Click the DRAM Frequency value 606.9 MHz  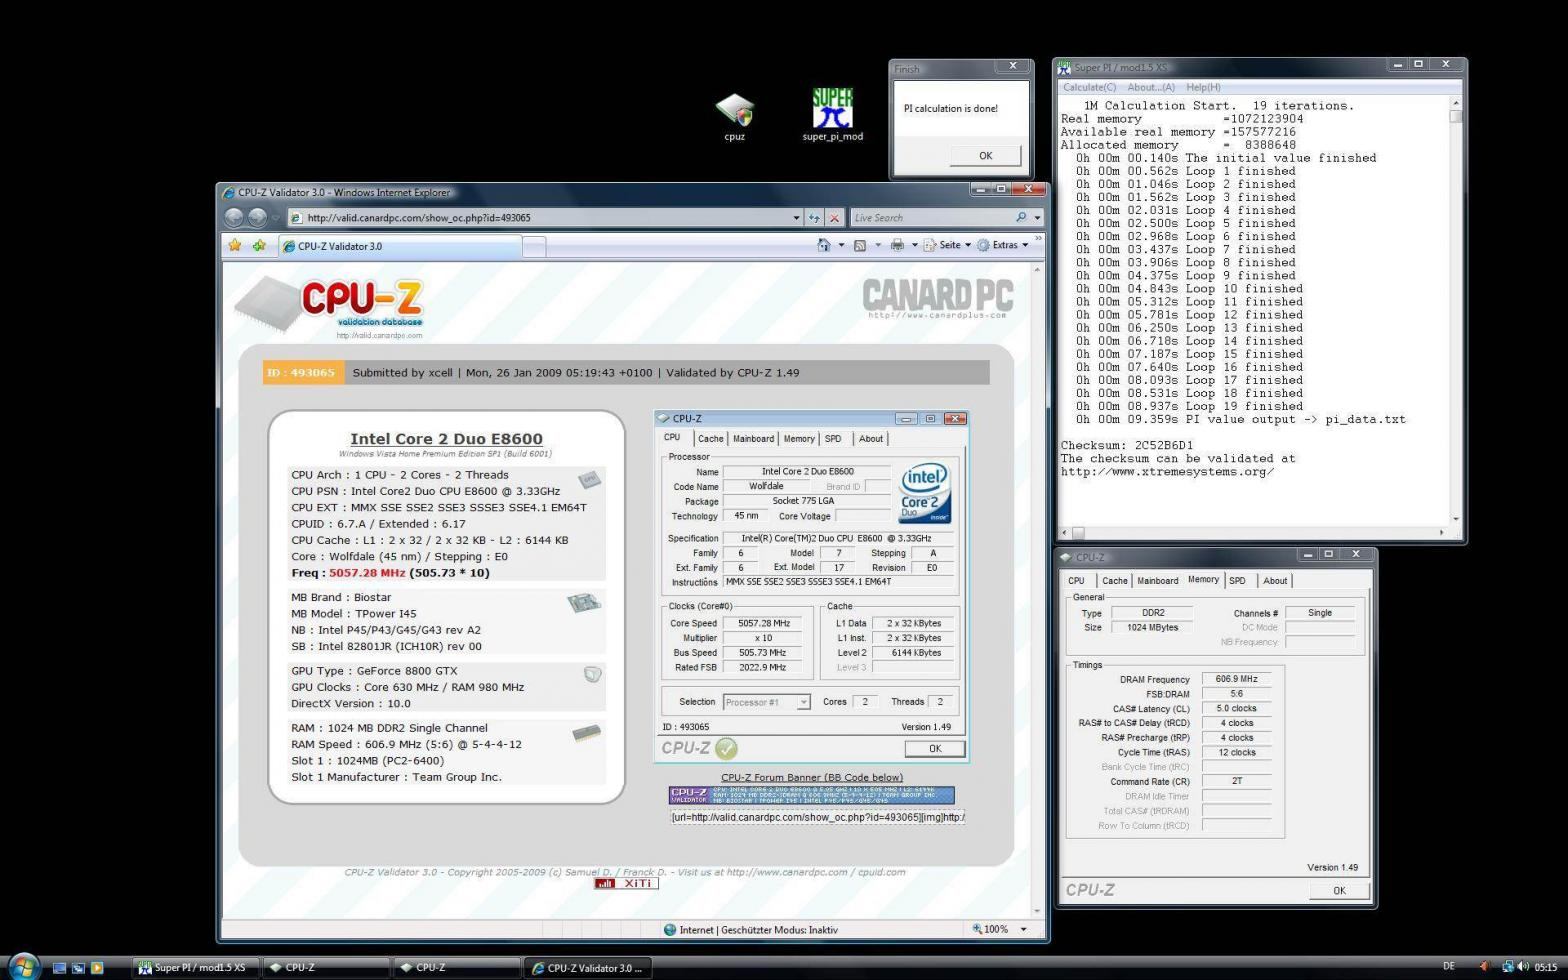[1236, 679]
